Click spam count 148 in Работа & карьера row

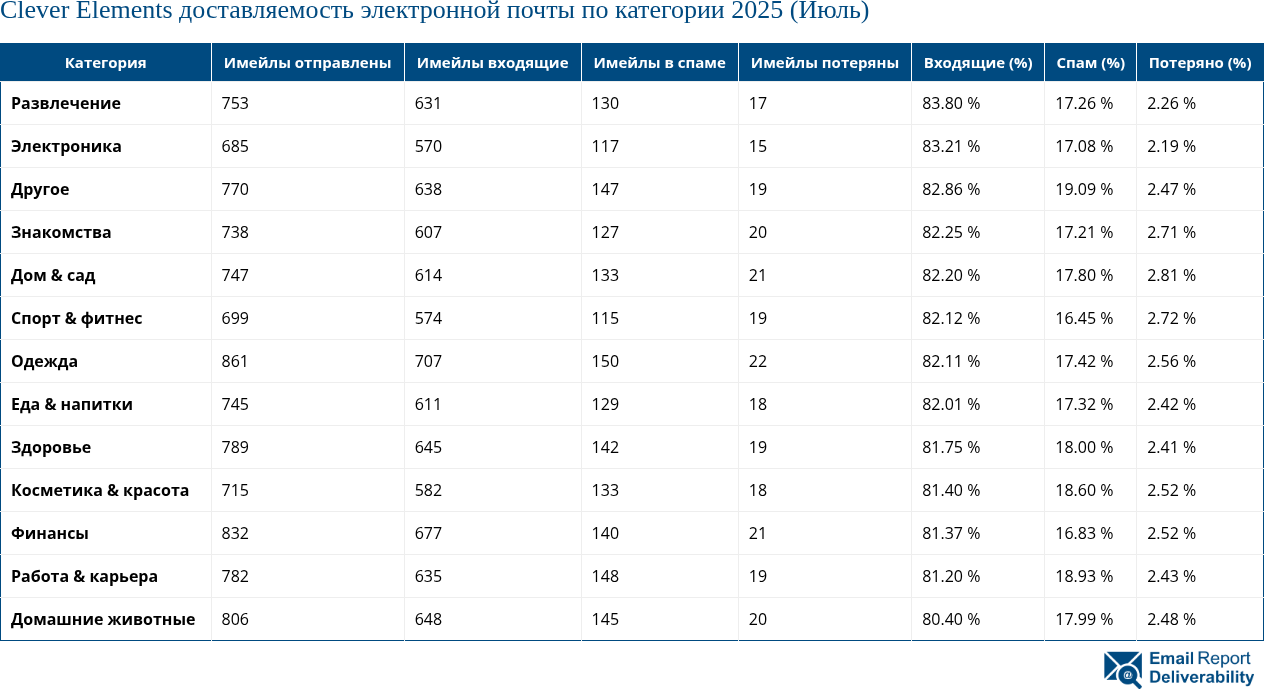[x=605, y=576]
